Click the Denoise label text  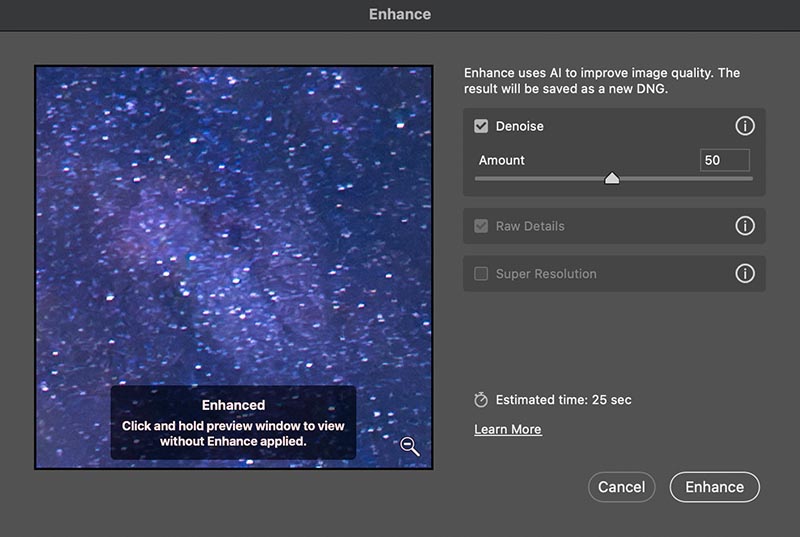pyautogui.click(x=519, y=126)
